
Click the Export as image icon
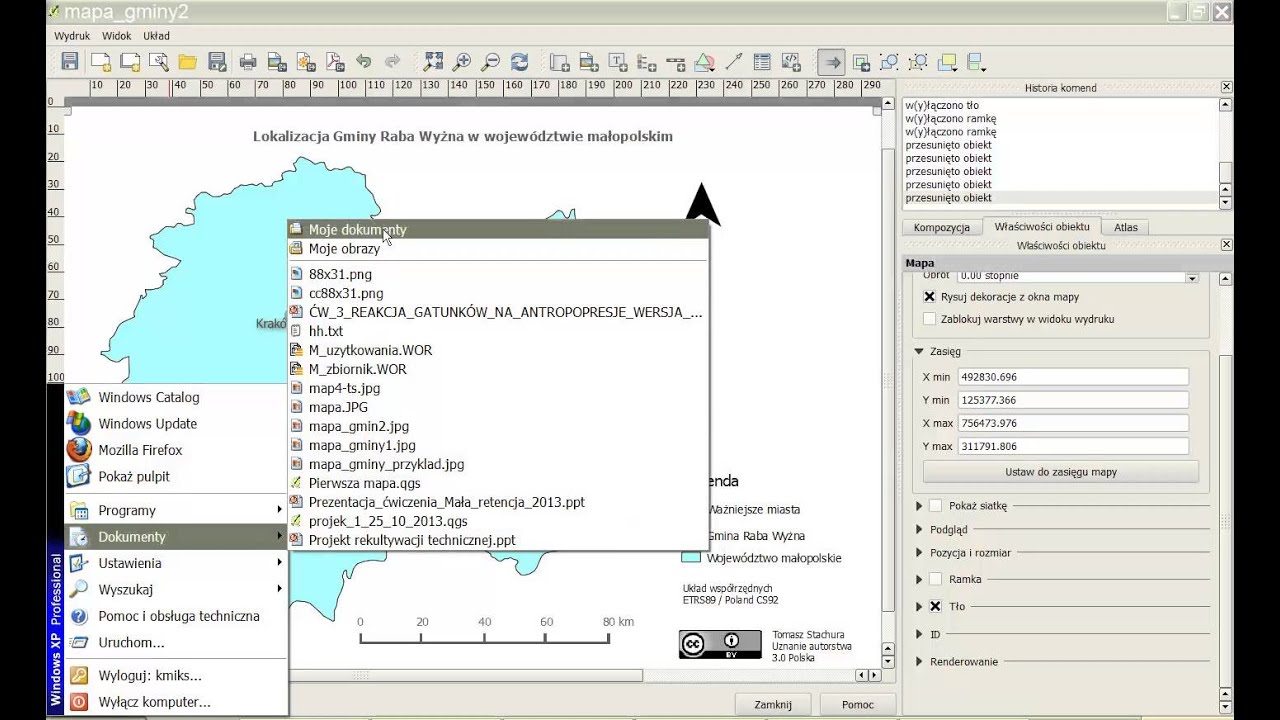point(277,62)
